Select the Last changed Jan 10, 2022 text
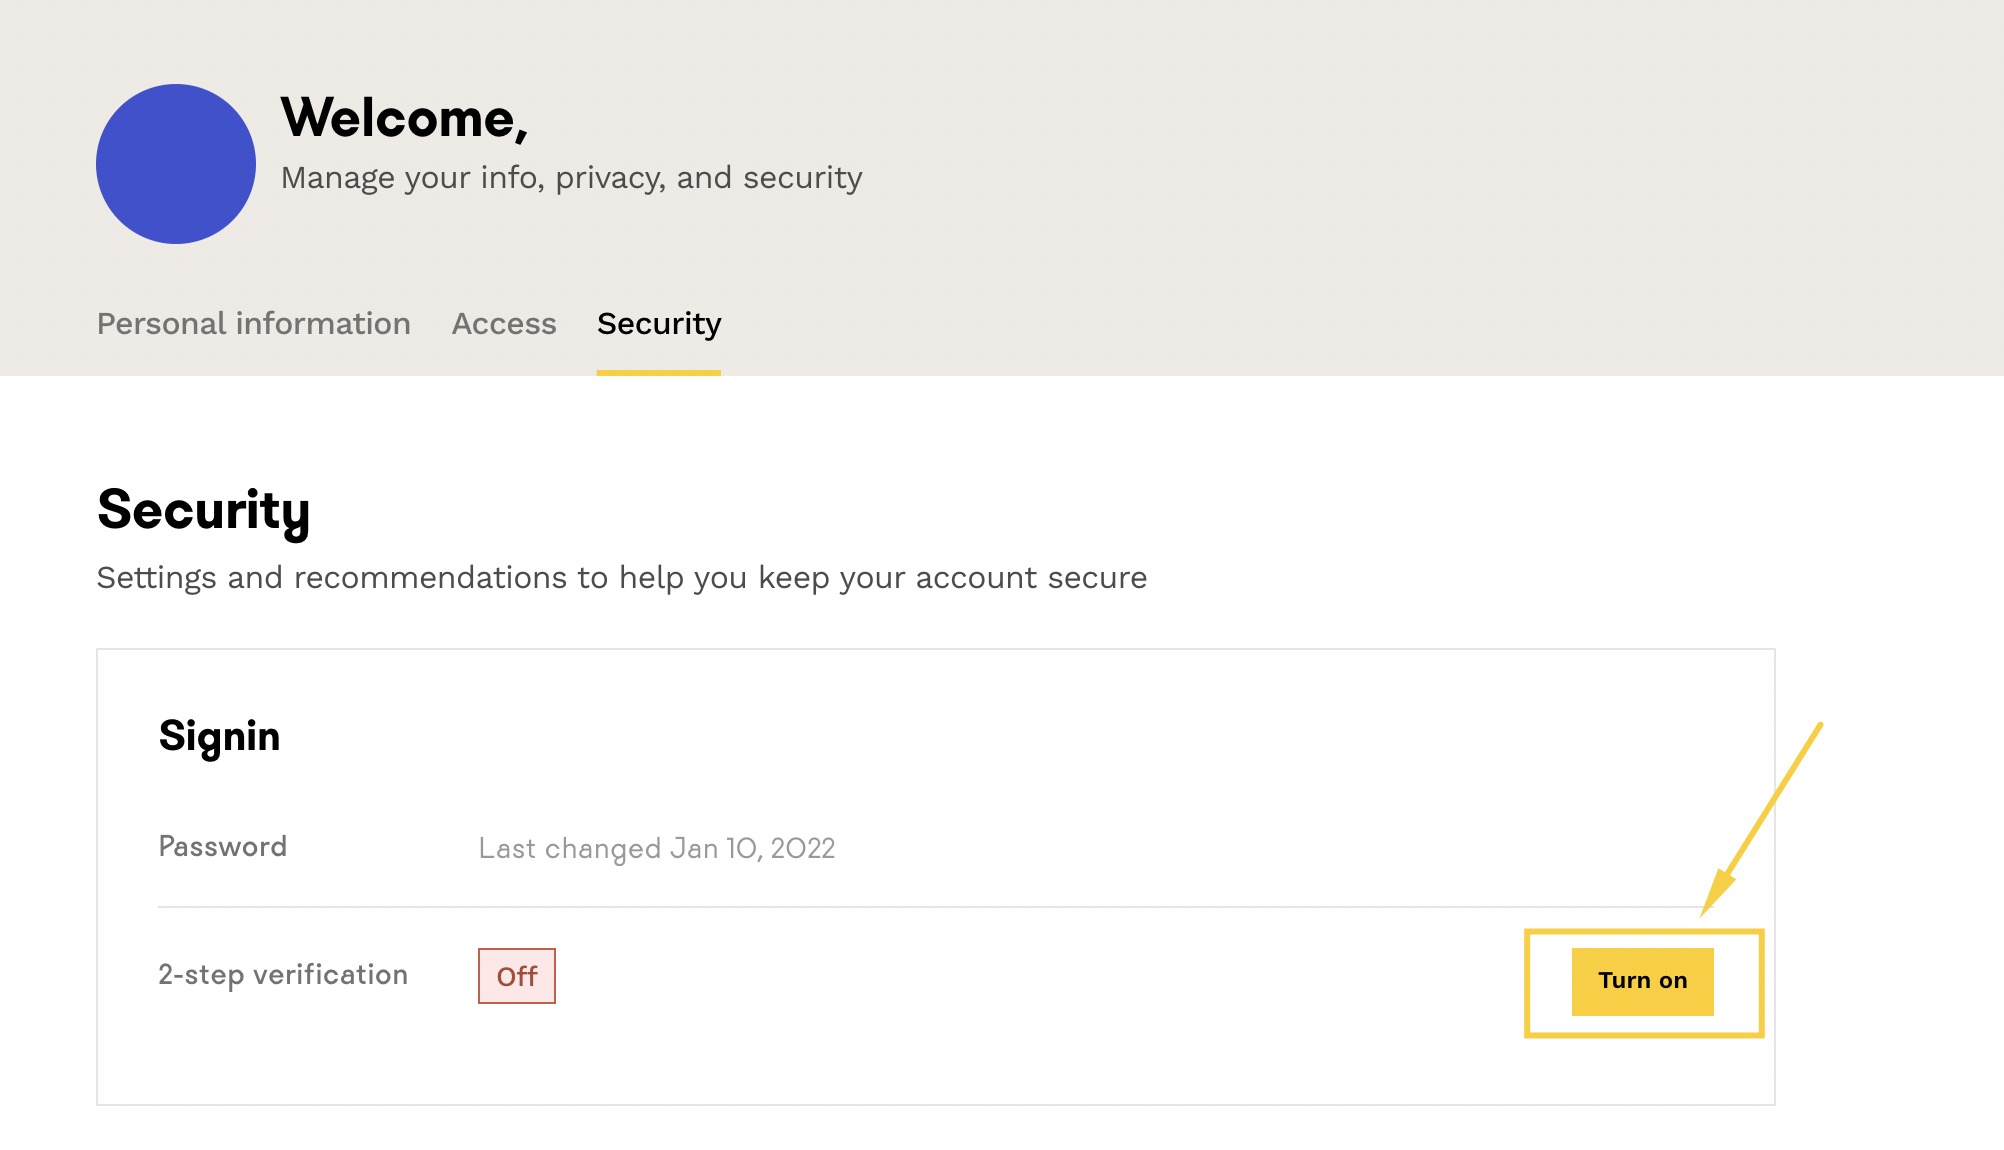2004x1150 pixels. pos(657,849)
